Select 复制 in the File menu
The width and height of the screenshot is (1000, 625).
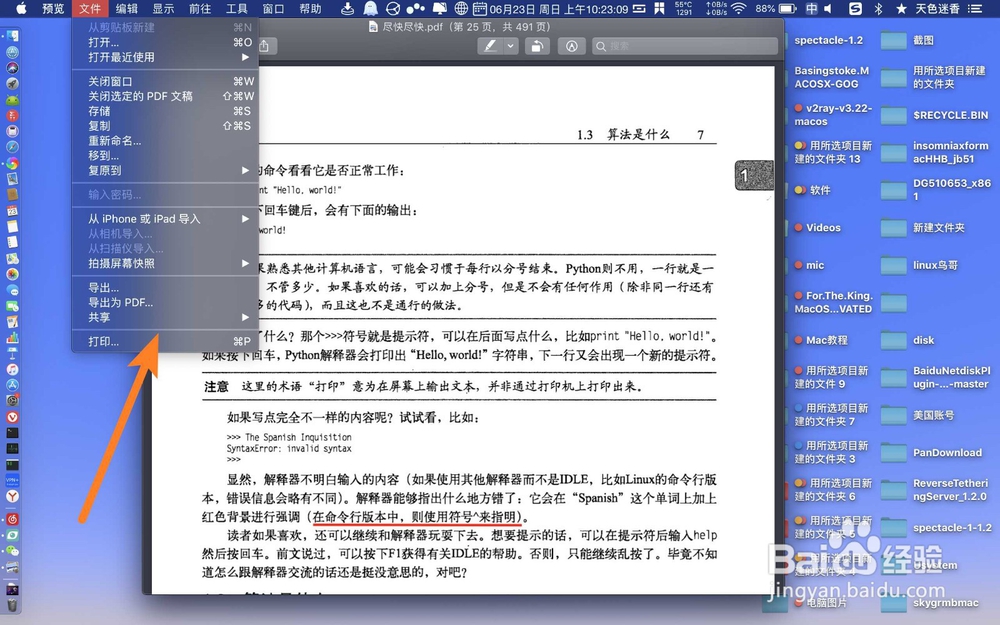click(165, 126)
